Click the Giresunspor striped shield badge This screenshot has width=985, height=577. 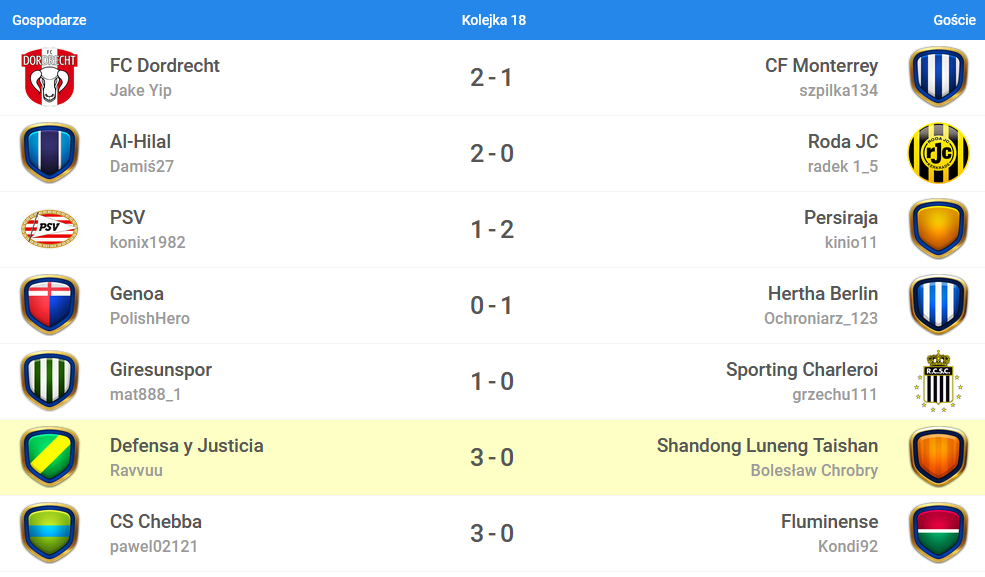[49, 381]
